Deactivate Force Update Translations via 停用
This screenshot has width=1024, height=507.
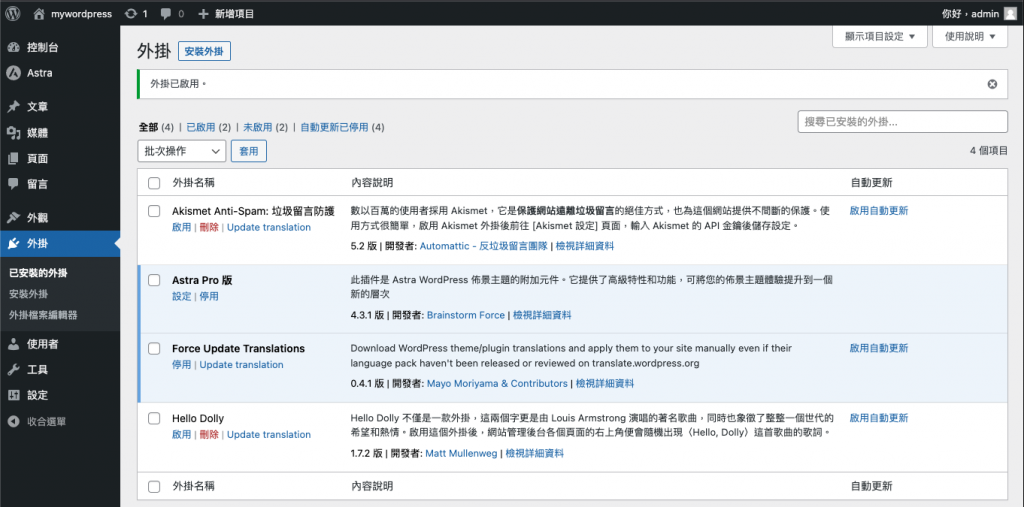click(x=182, y=365)
